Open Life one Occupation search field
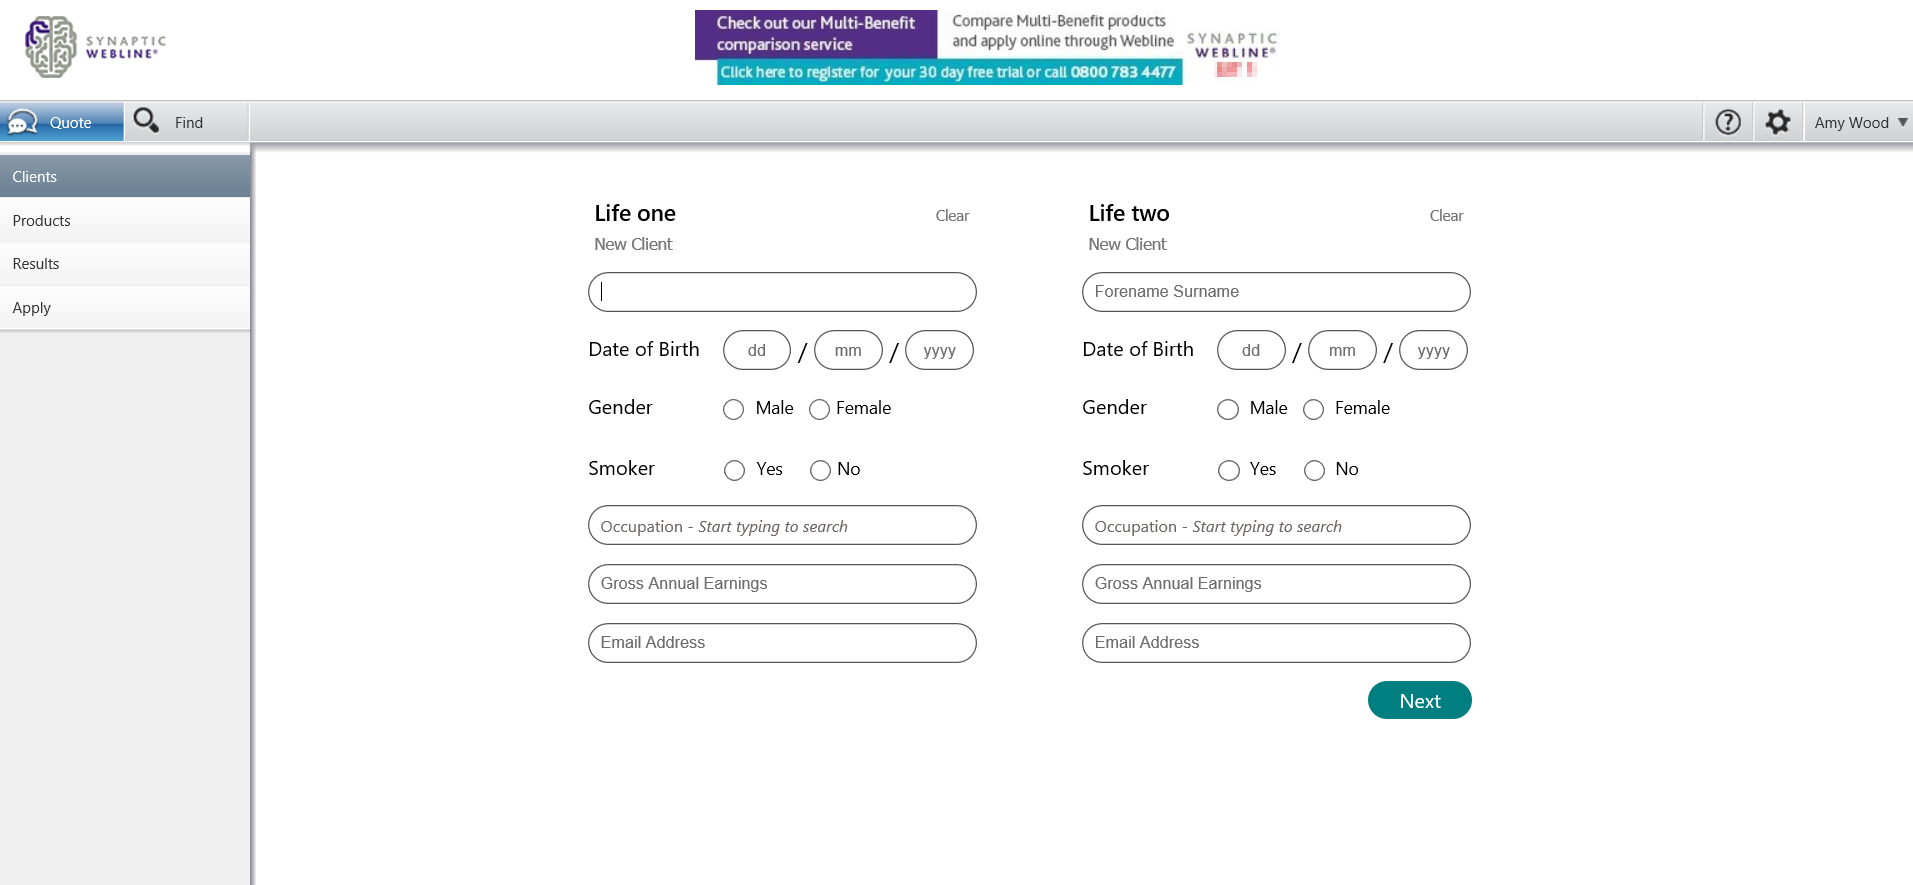Image resolution: width=1913 pixels, height=885 pixels. point(782,526)
